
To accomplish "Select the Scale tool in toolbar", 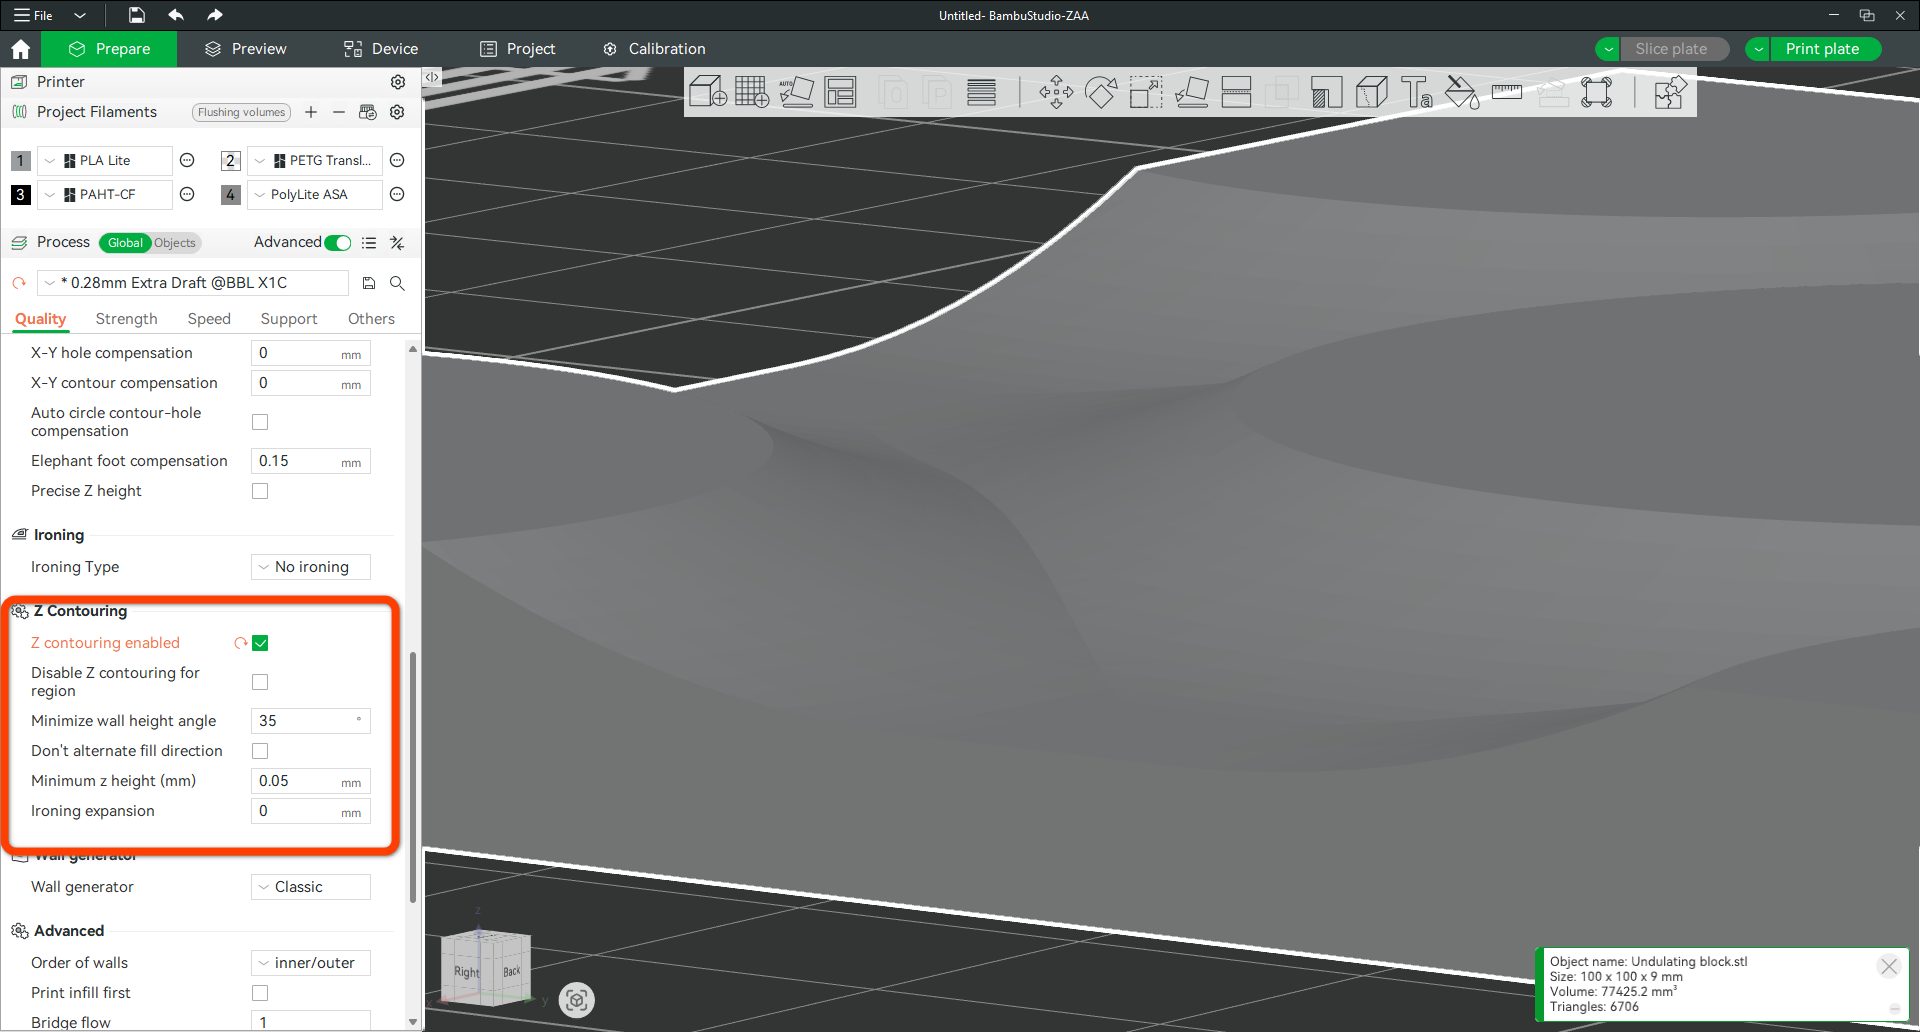I will point(1146,92).
